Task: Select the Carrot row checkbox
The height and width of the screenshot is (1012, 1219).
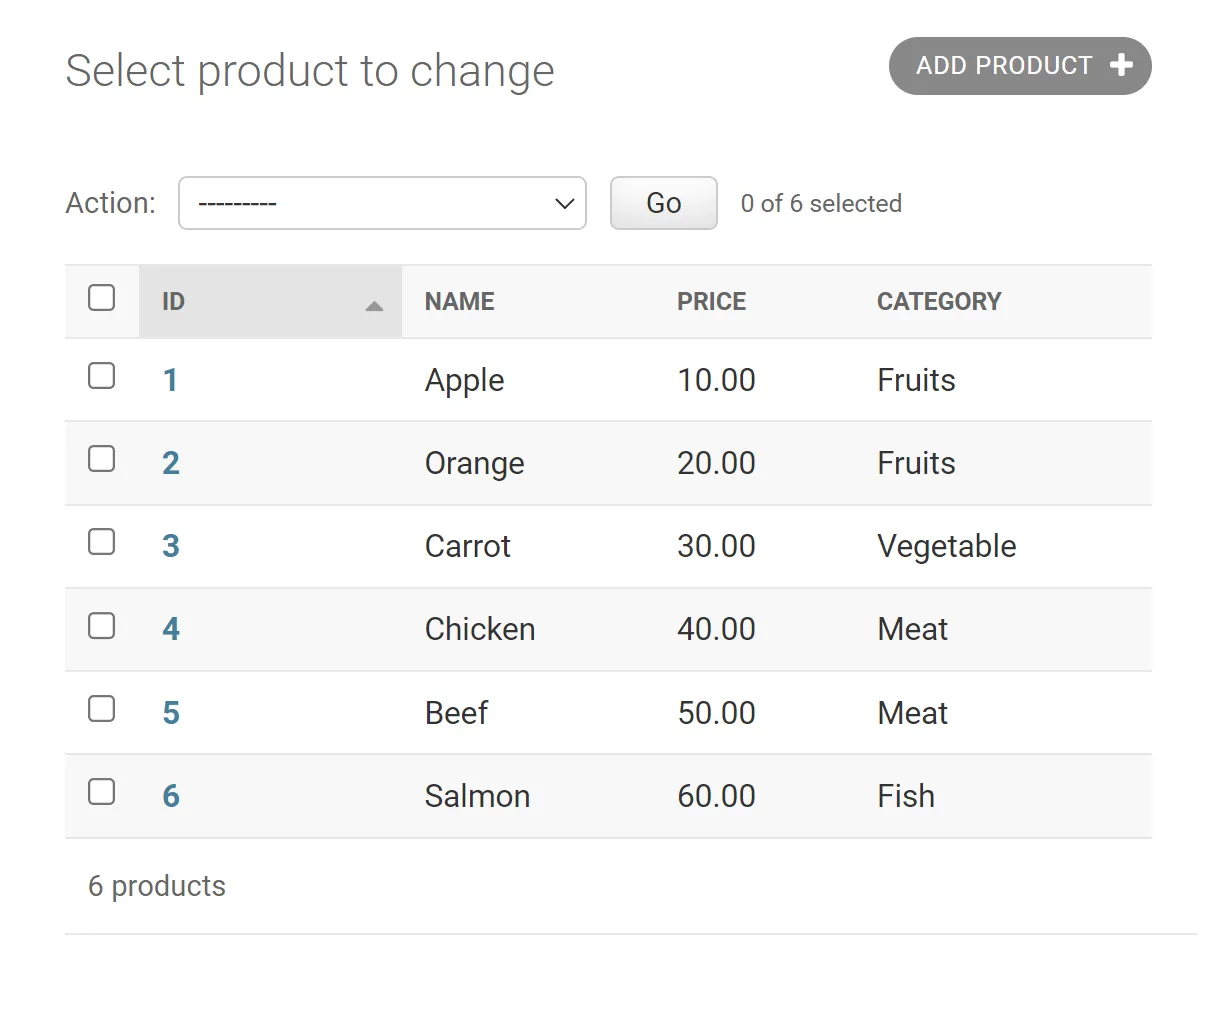Action: pos(102,542)
